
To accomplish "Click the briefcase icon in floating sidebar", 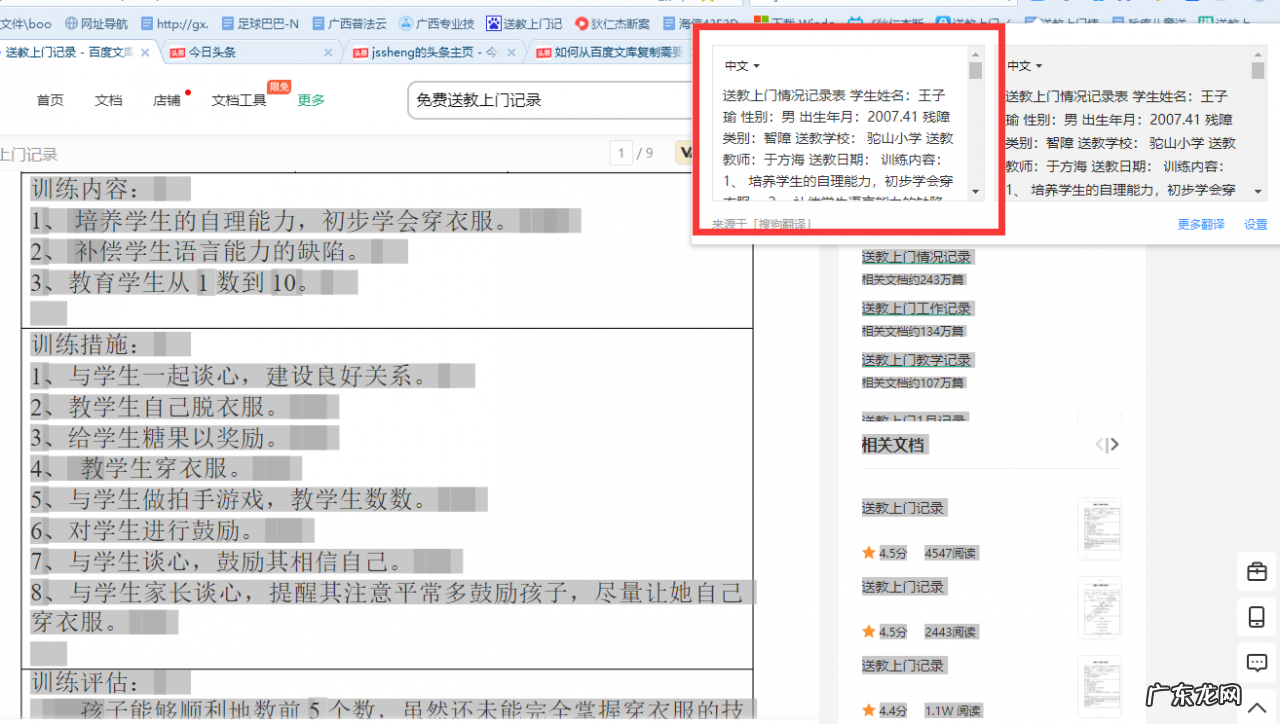I will pyautogui.click(x=1257, y=572).
